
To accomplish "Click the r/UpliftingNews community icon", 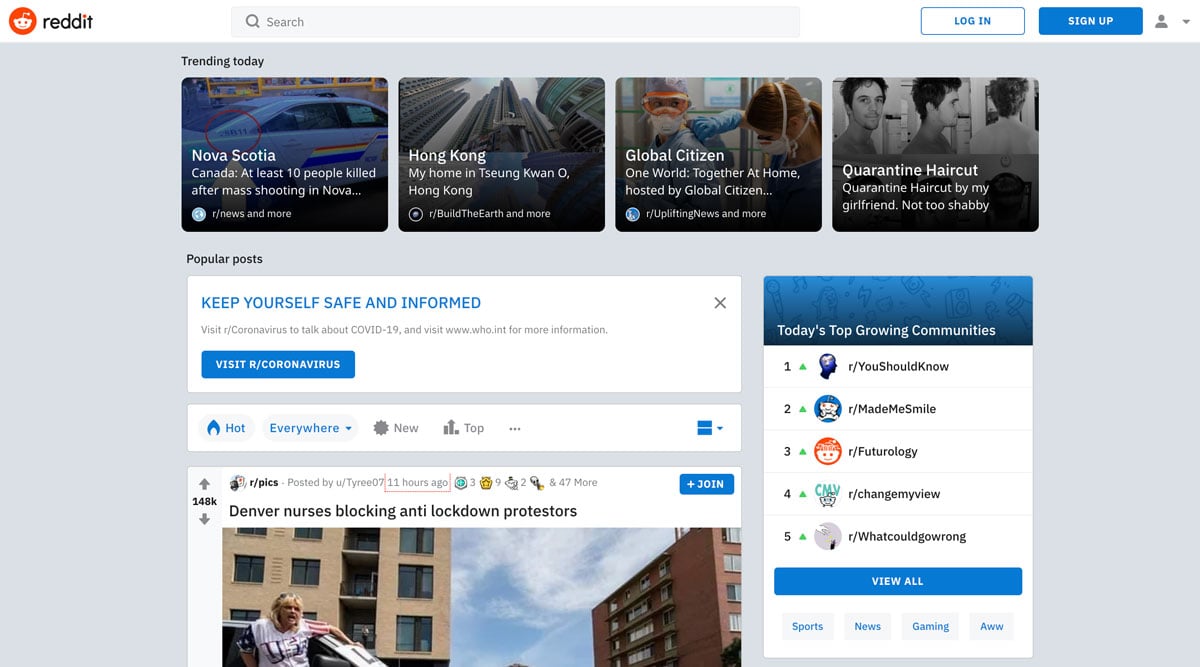I will tap(633, 214).
